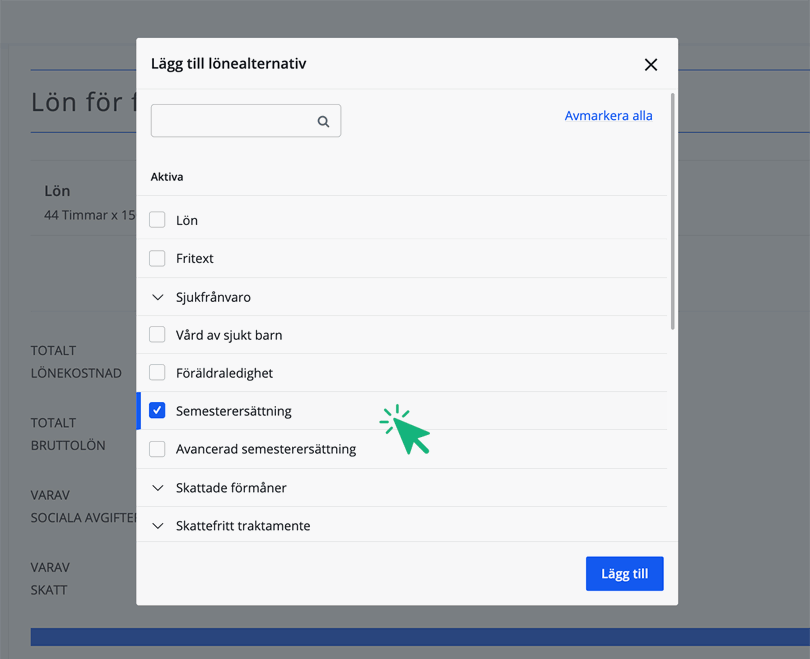Click the Fritext label text
The height and width of the screenshot is (659, 810).
coord(194,258)
